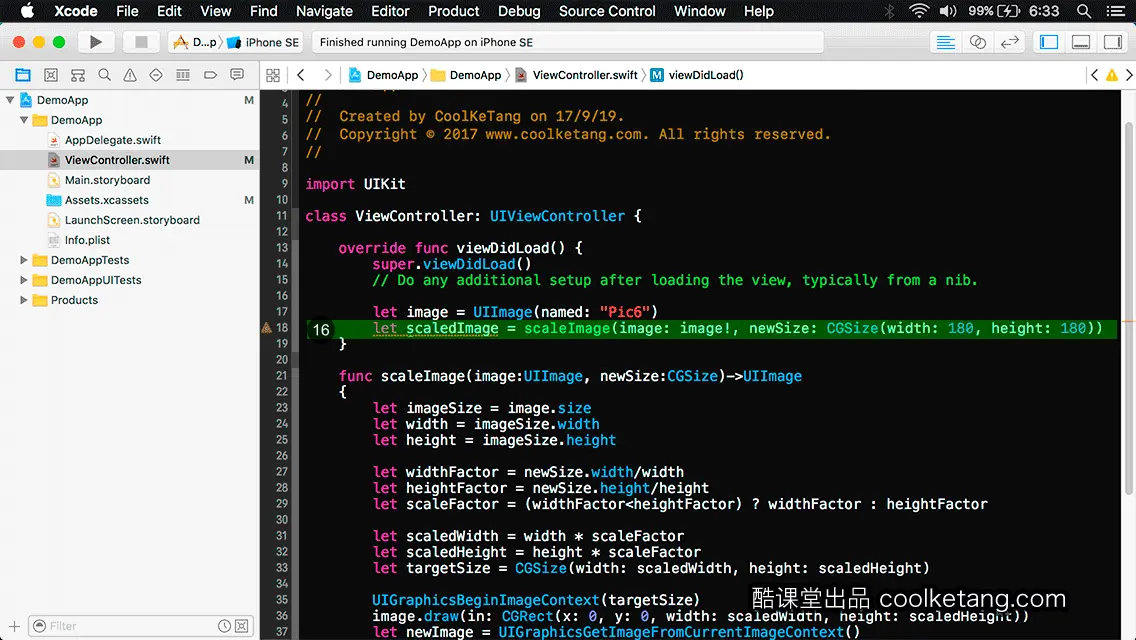Open the Source Control navigator
Image resolution: width=1136 pixels, height=640 pixels.
[51, 75]
